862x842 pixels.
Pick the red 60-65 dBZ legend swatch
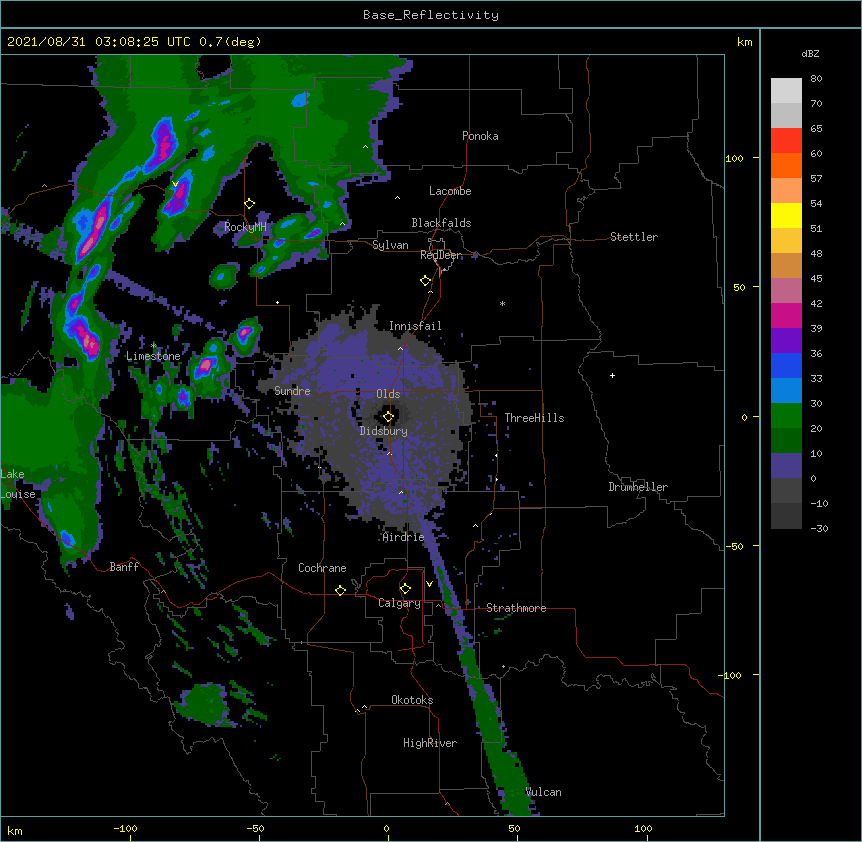tap(786, 141)
